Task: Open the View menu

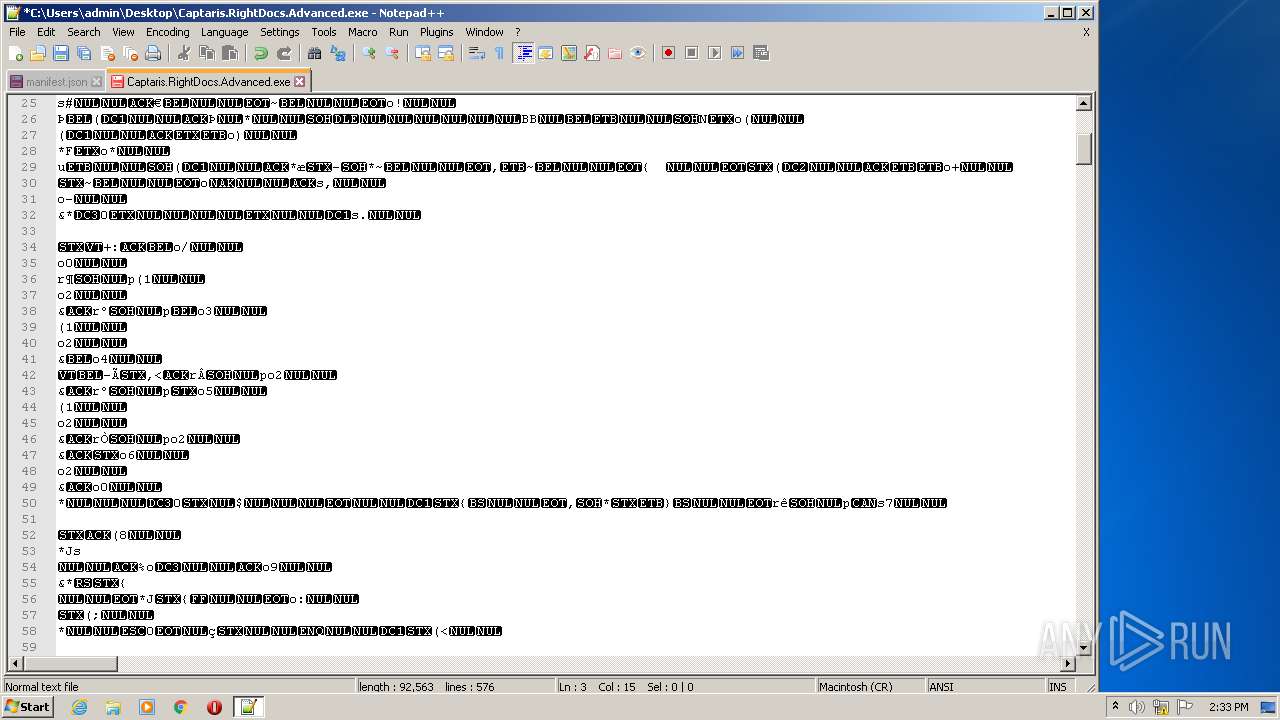Action: coord(123,32)
